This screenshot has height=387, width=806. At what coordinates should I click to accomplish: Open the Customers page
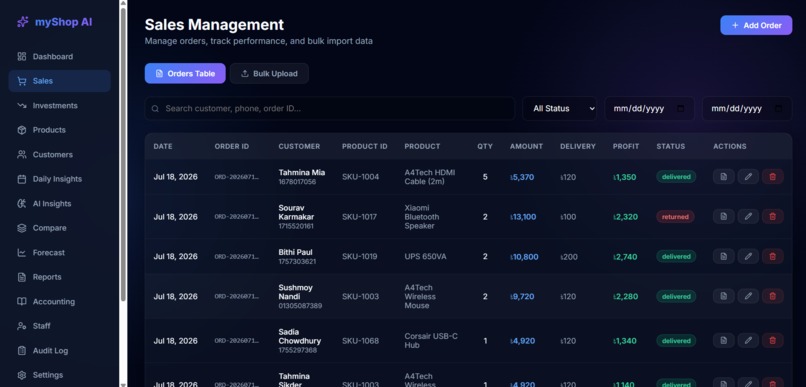[59, 155]
